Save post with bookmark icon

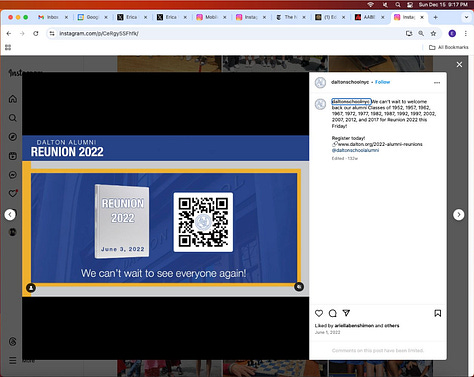click(x=438, y=313)
